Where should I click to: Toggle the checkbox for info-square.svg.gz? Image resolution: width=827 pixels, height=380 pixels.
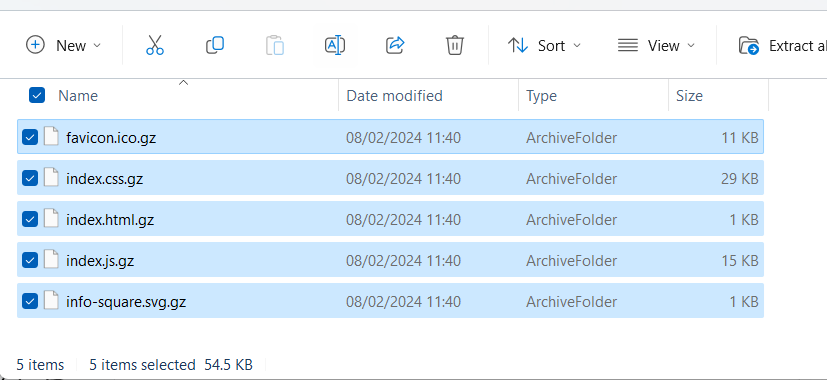(x=30, y=301)
